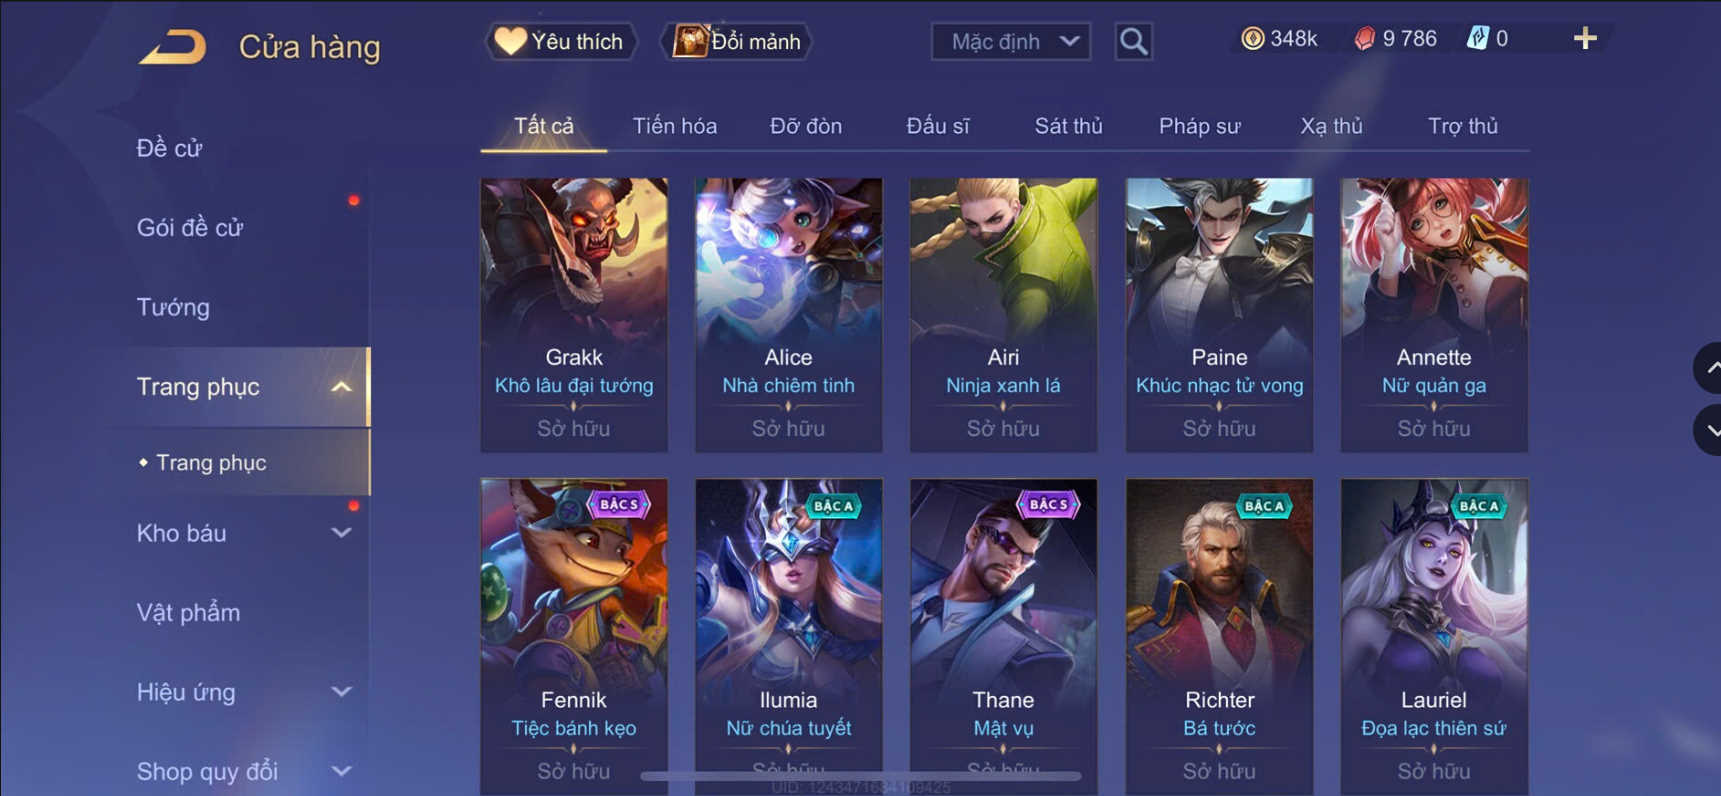Select the Grakk Khô lâu đại tướng skin card
Viewport: 1721px width, 796px height.
(x=574, y=315)
